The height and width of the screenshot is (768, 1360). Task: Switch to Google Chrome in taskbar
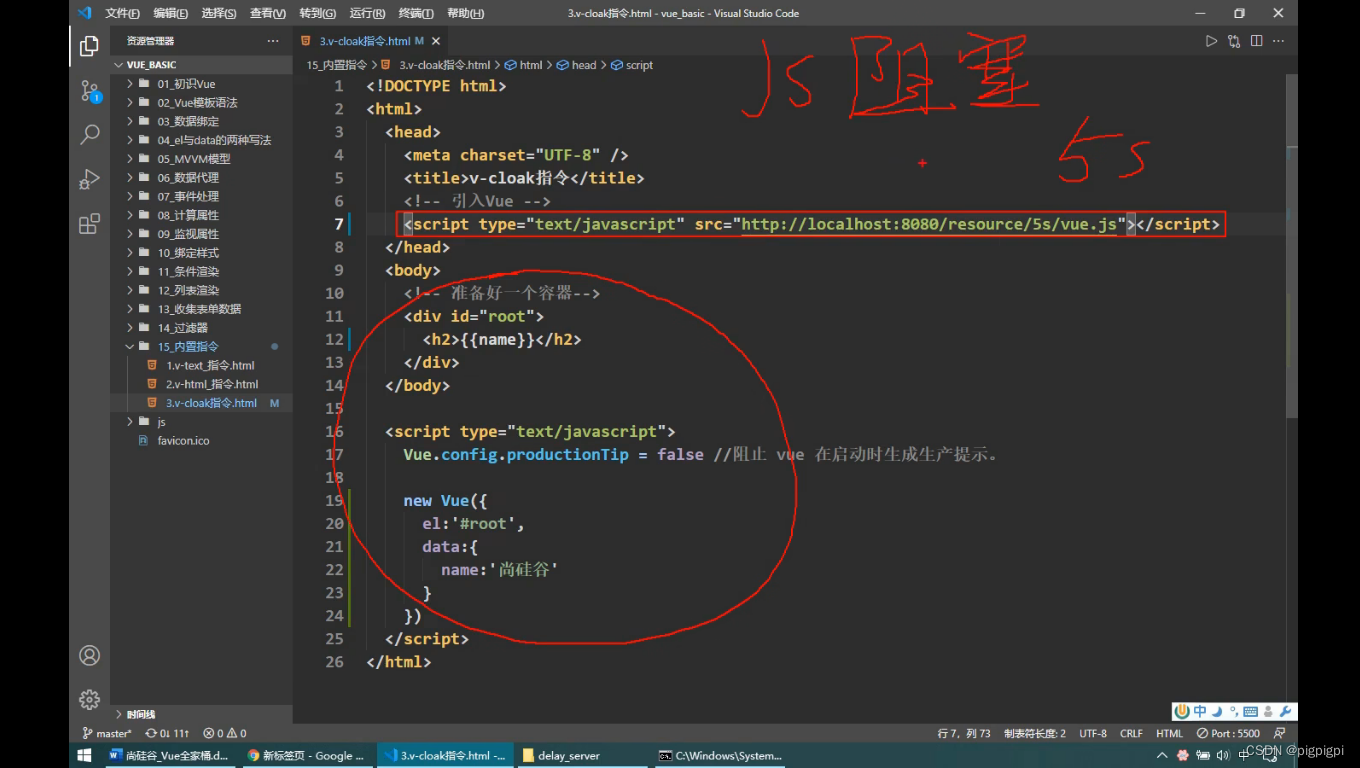306,755
